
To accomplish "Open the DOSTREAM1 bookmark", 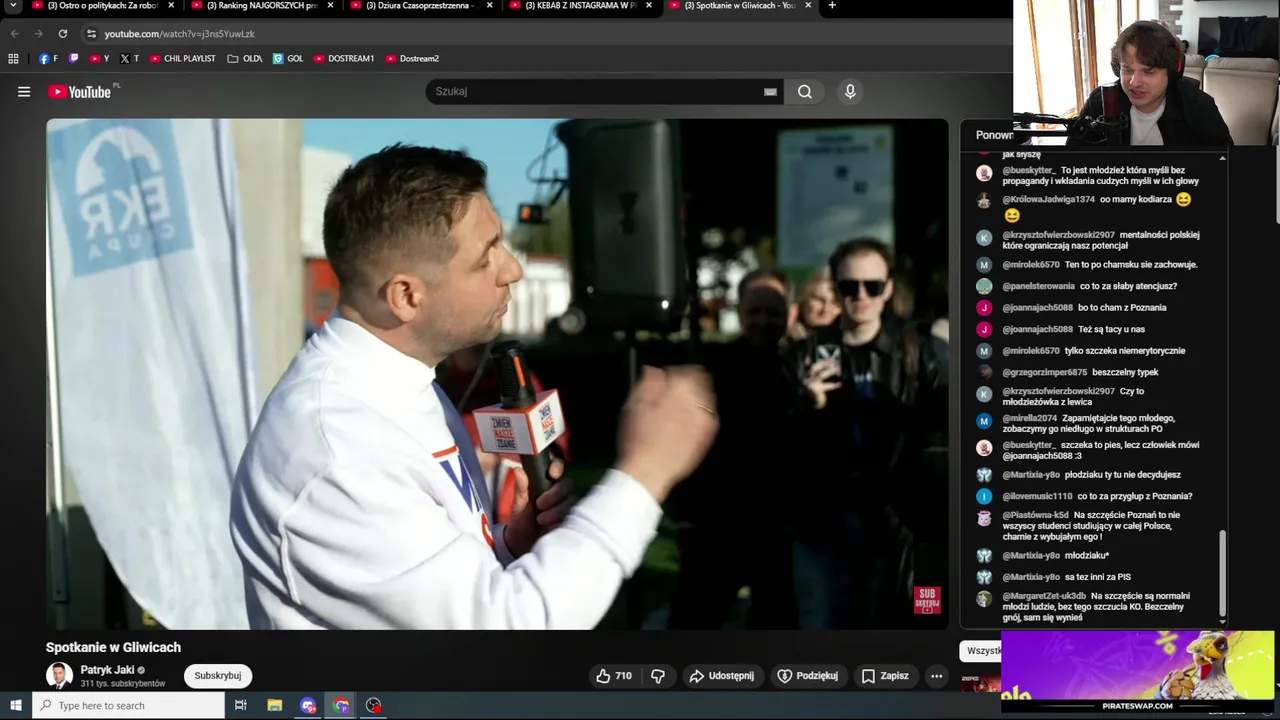I will point(344,59).
